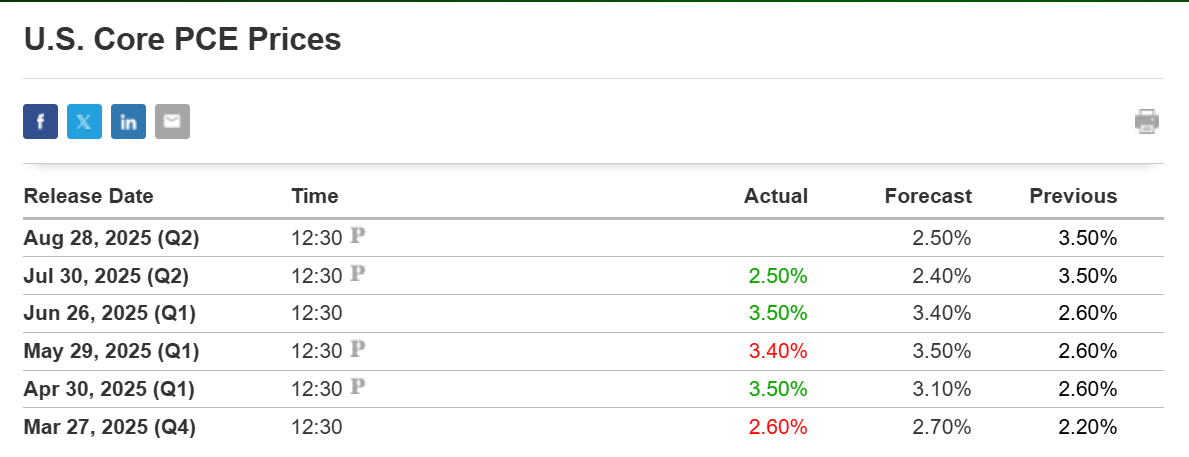The height and width of the screenshot is (457, 1189).
Task: Select the Previous column header
Action: click(x=1073, y=196)
